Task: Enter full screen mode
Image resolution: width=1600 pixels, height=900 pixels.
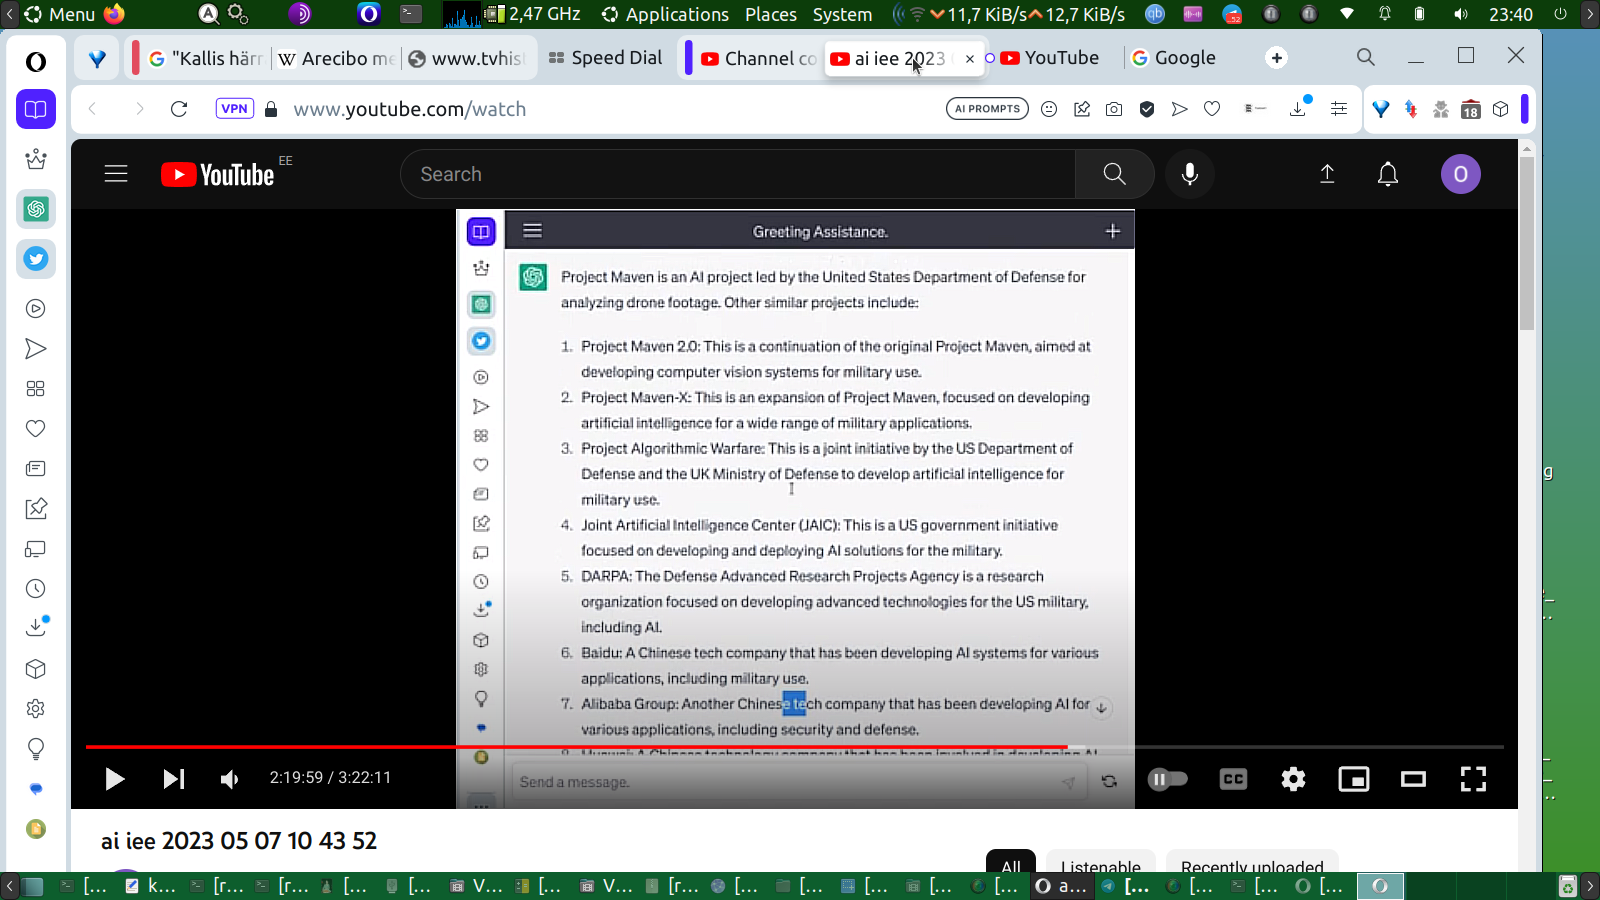Action: (x=1473, y=779)
